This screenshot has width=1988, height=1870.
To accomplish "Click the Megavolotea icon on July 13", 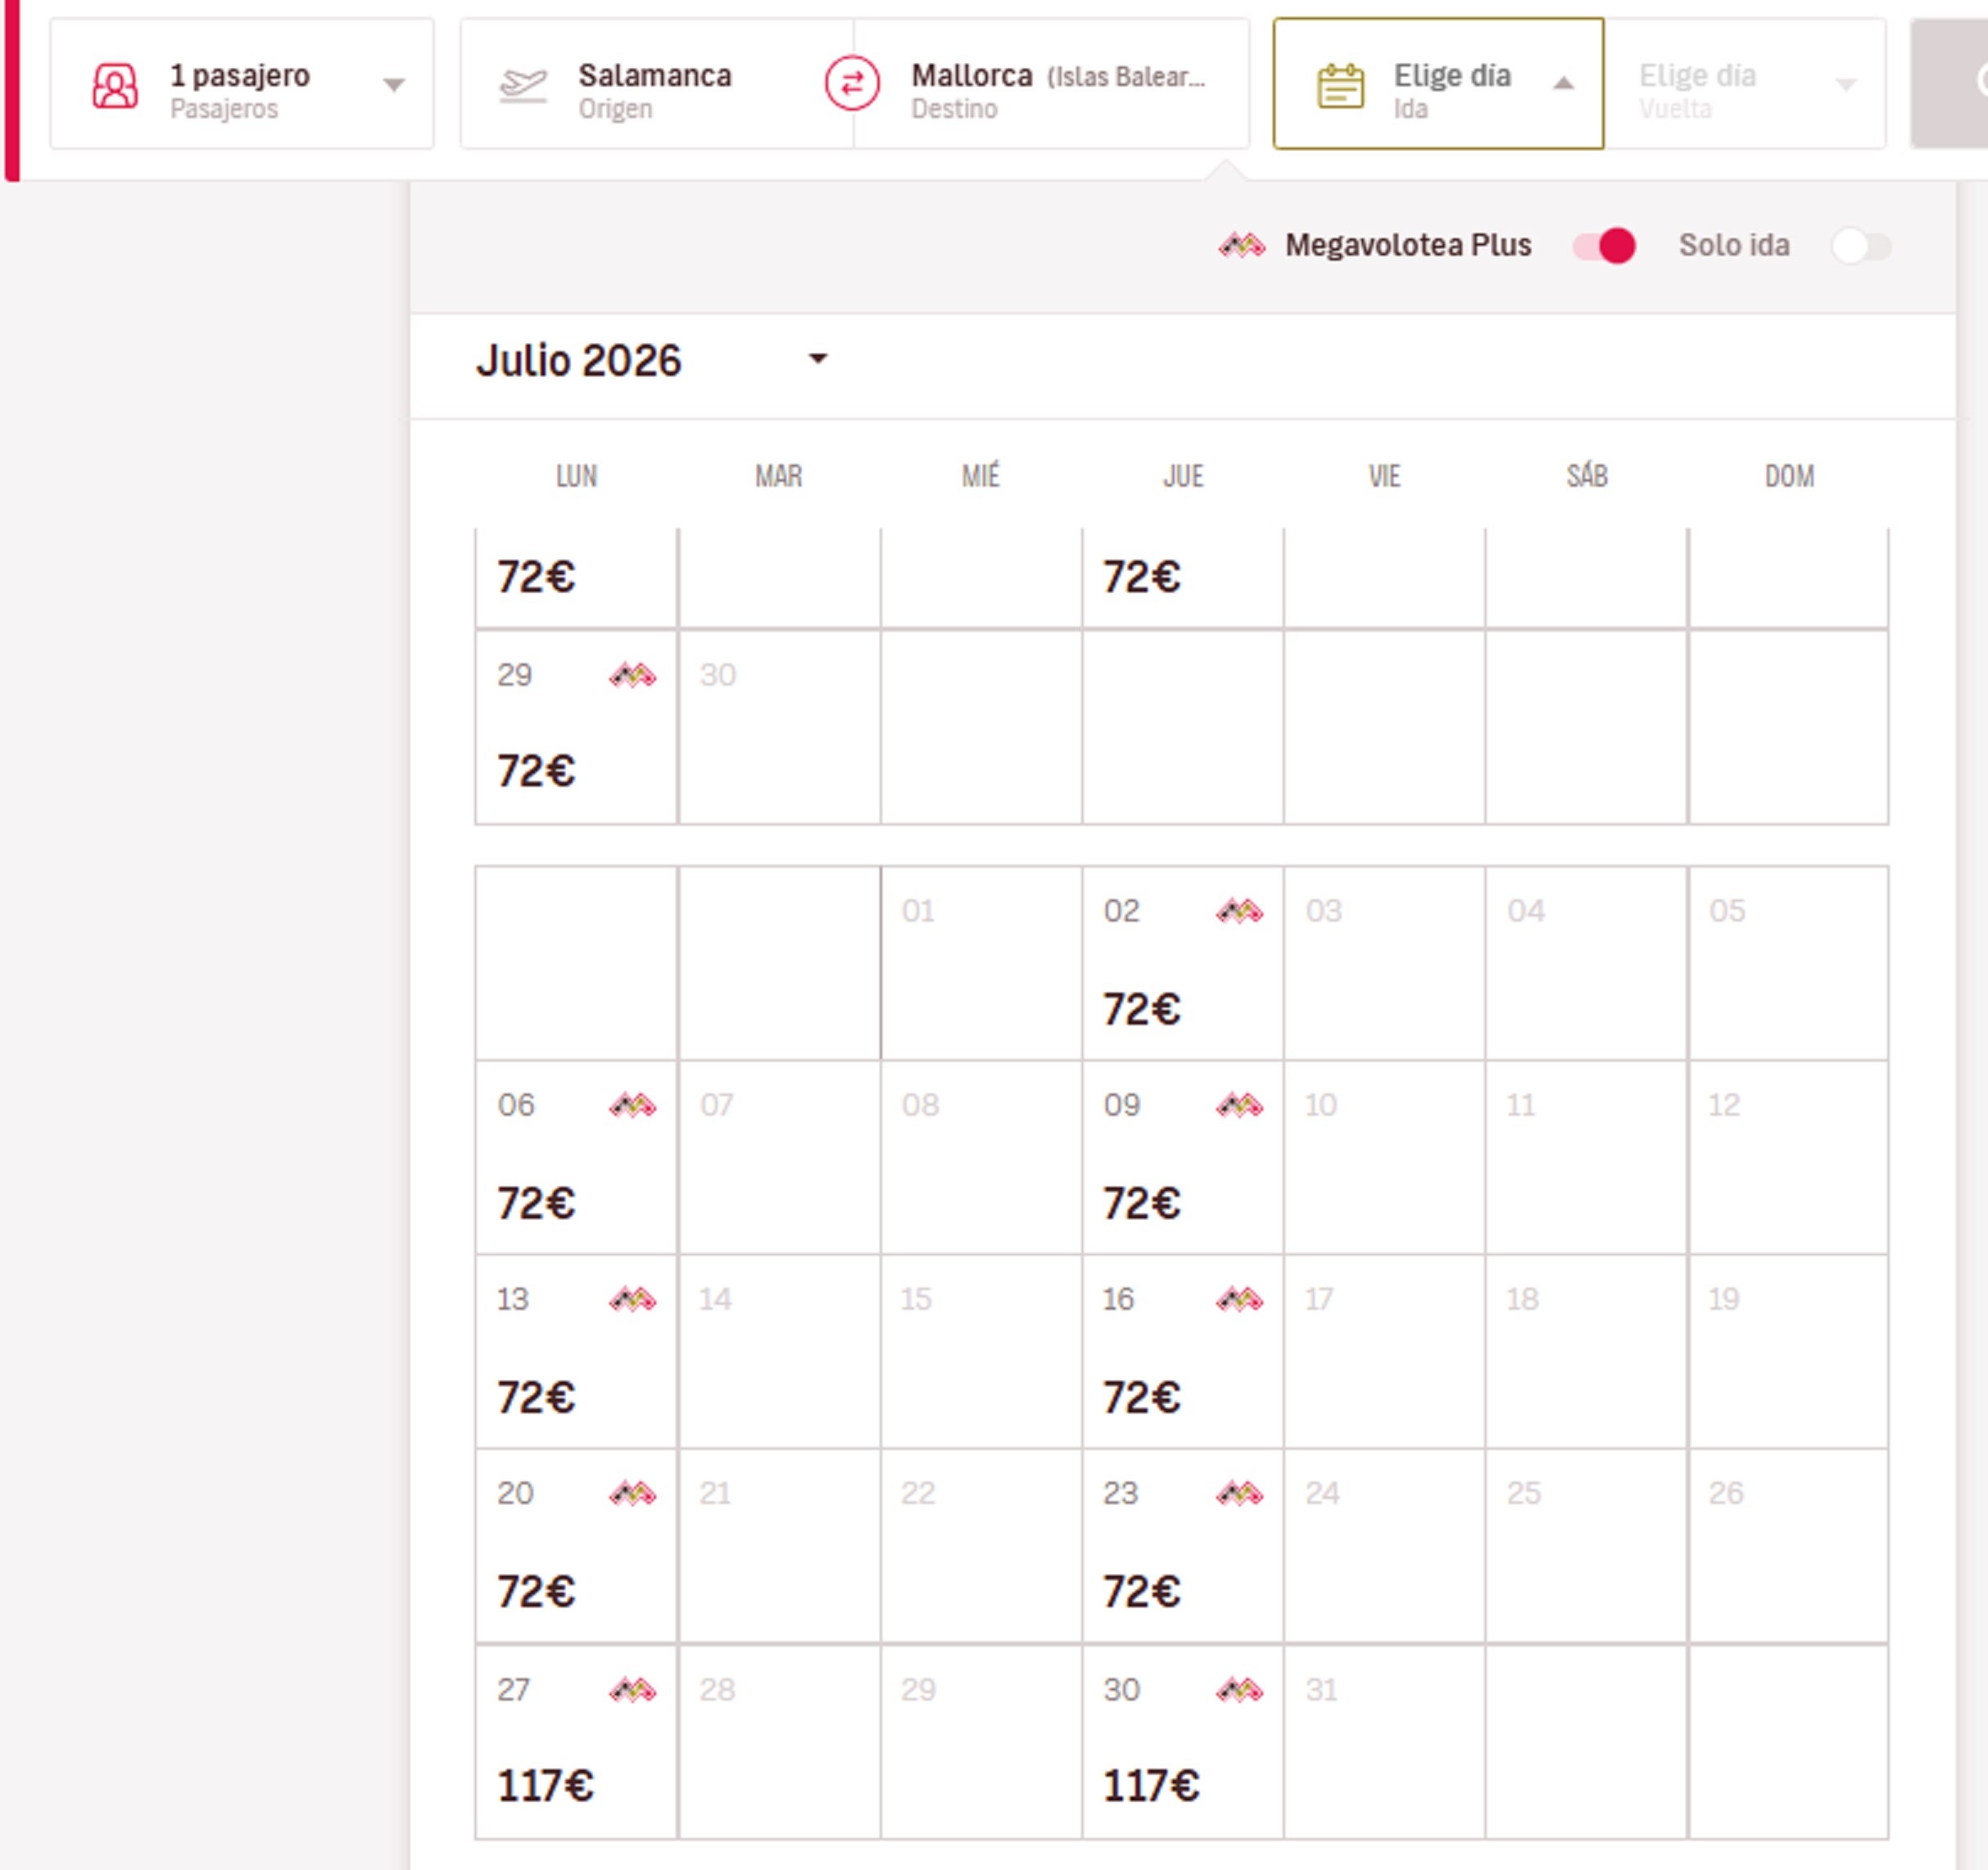I will pos(632,1299).
